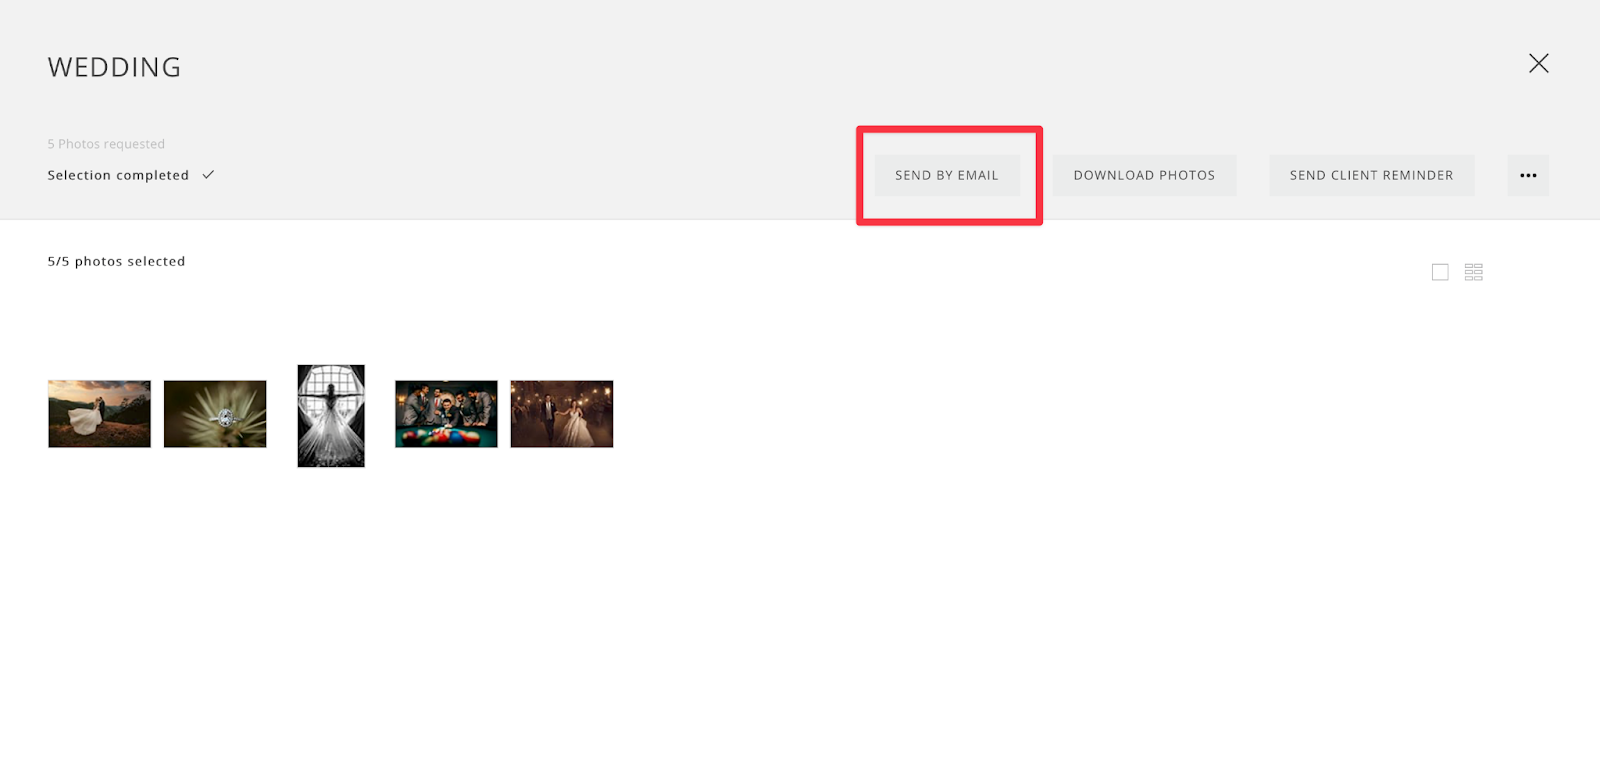Switch to single large thumbnail view

point(1440,272)
